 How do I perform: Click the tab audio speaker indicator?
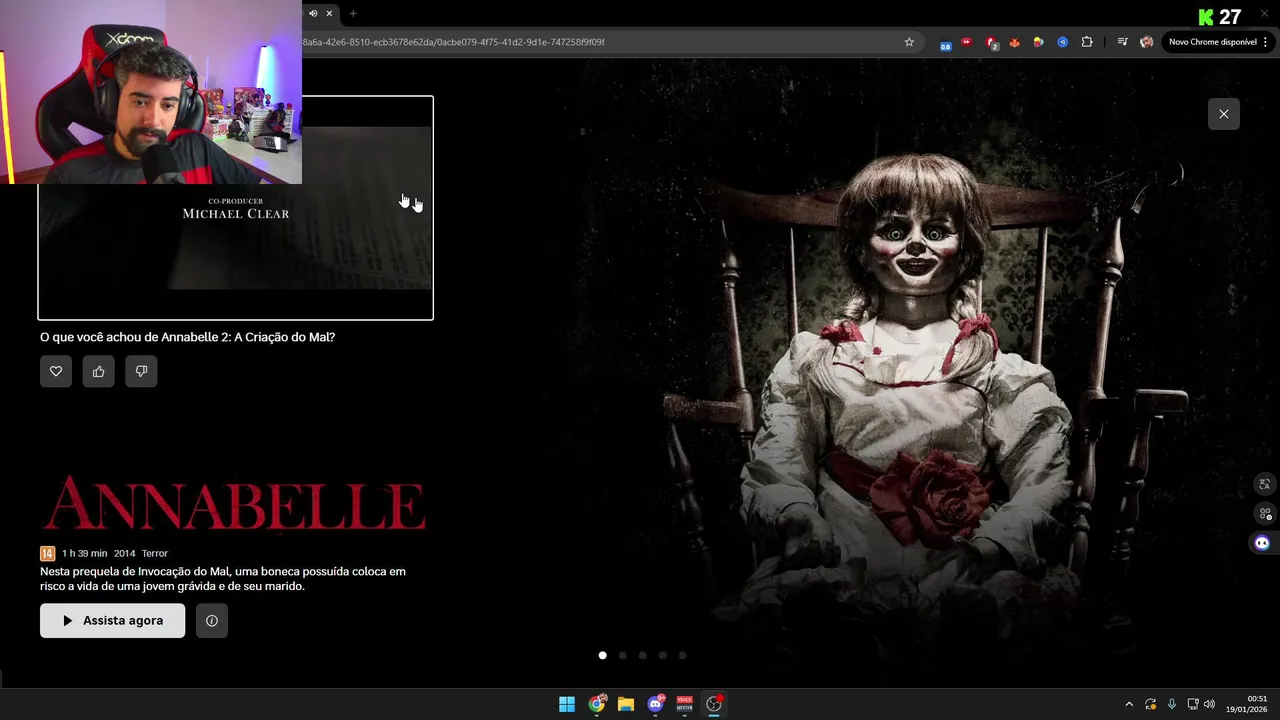point(313,13)
